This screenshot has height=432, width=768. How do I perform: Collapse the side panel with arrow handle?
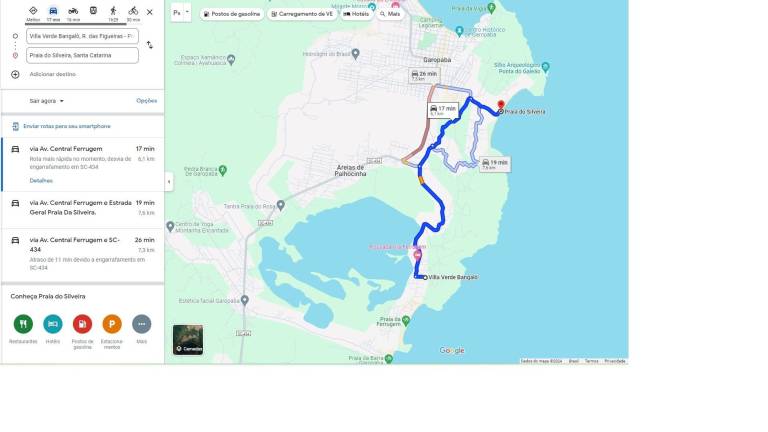pyautogui.click(x=169, y=182)
